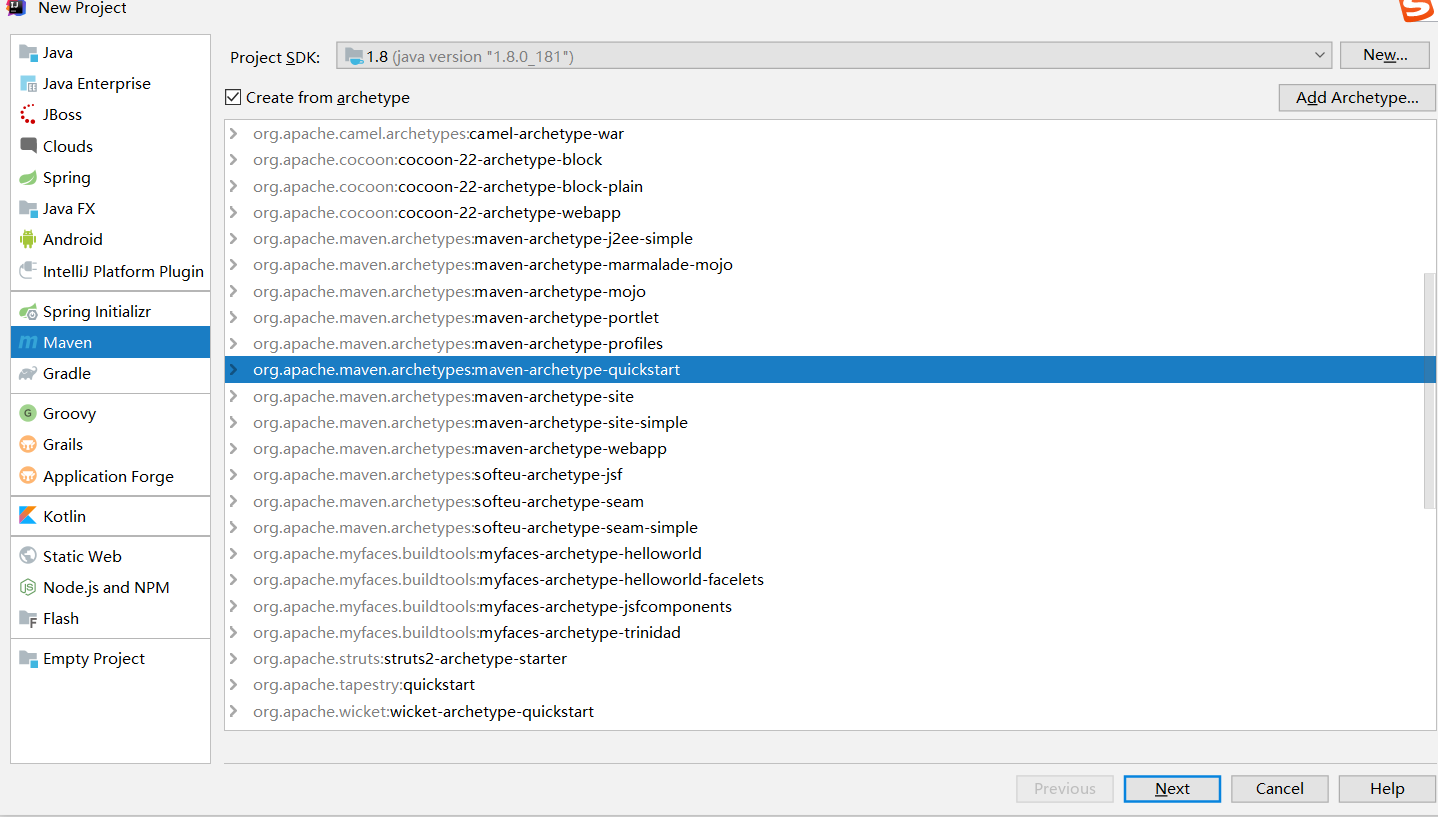Select myfaces-archetype-helloworld-facelets row
The image size is (1438, 817).
830,580
